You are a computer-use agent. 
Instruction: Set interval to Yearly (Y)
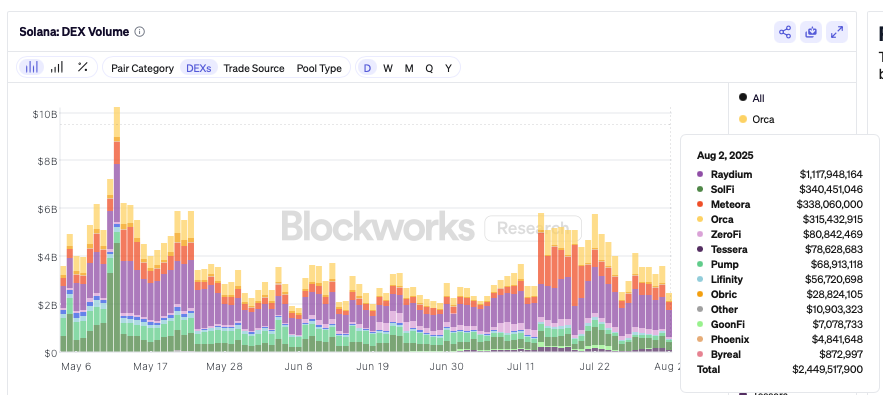pyautogui.click(x=448, y=68)
